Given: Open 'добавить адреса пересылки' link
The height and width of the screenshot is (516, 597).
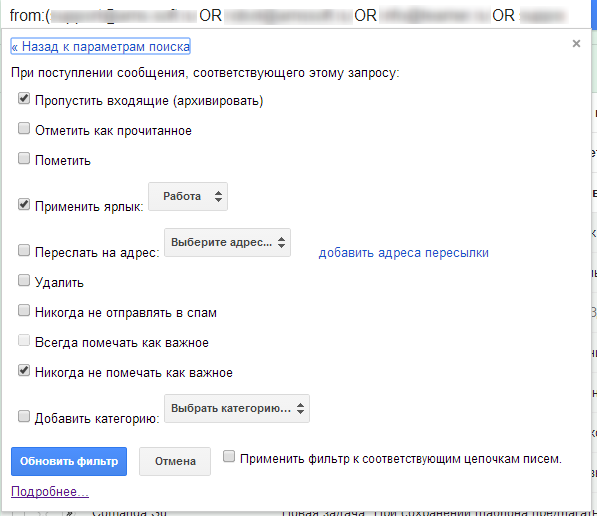Looking at the screenshot, I should 404,253.
